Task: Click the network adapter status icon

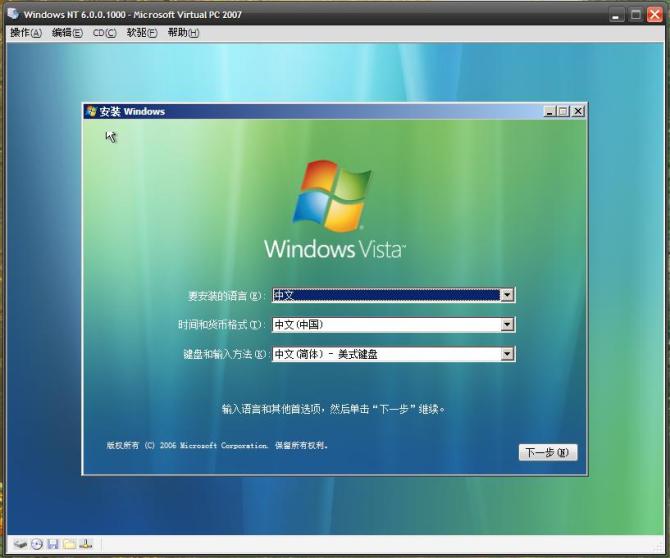Action: point(85,544)
